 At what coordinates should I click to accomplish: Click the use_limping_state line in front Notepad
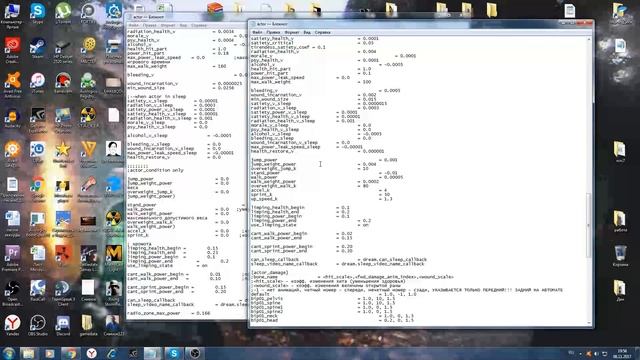pos(310,224)
